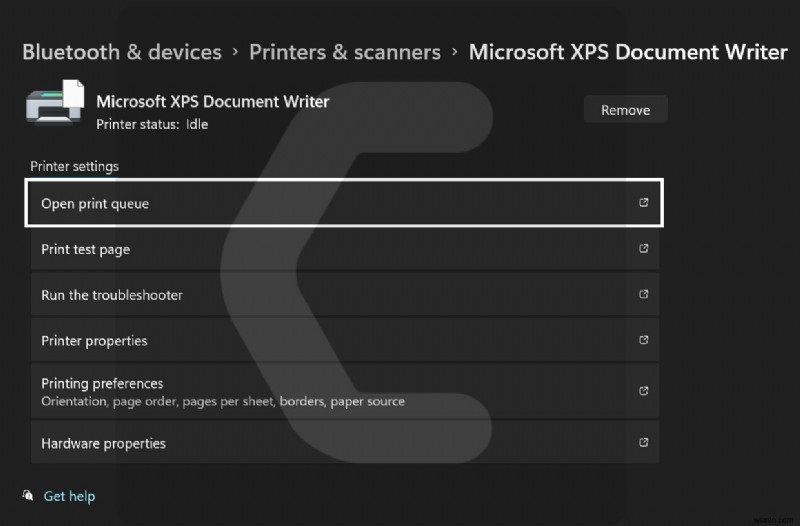Click Orientation, page order description text

pyautogui.click(x=223, y=402)
